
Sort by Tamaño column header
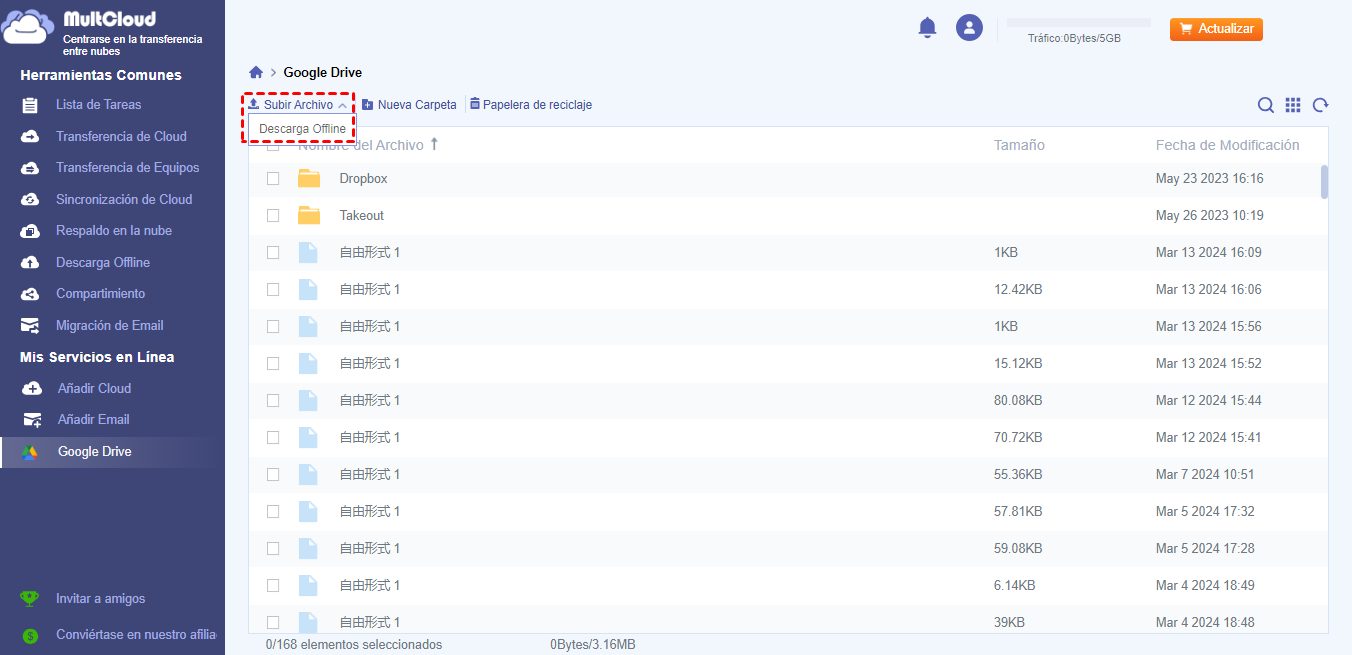pos(1019,145)
